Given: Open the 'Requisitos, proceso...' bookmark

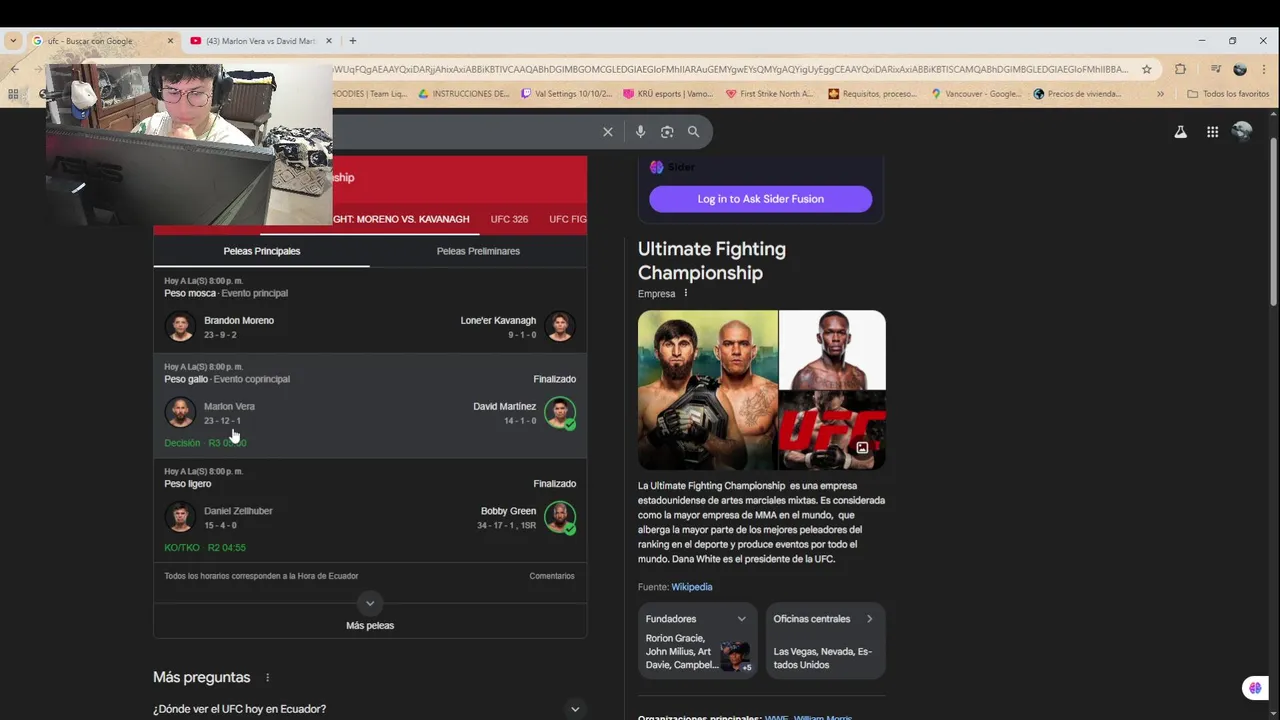Looking at the screenshot, I should tap(872, 94).
